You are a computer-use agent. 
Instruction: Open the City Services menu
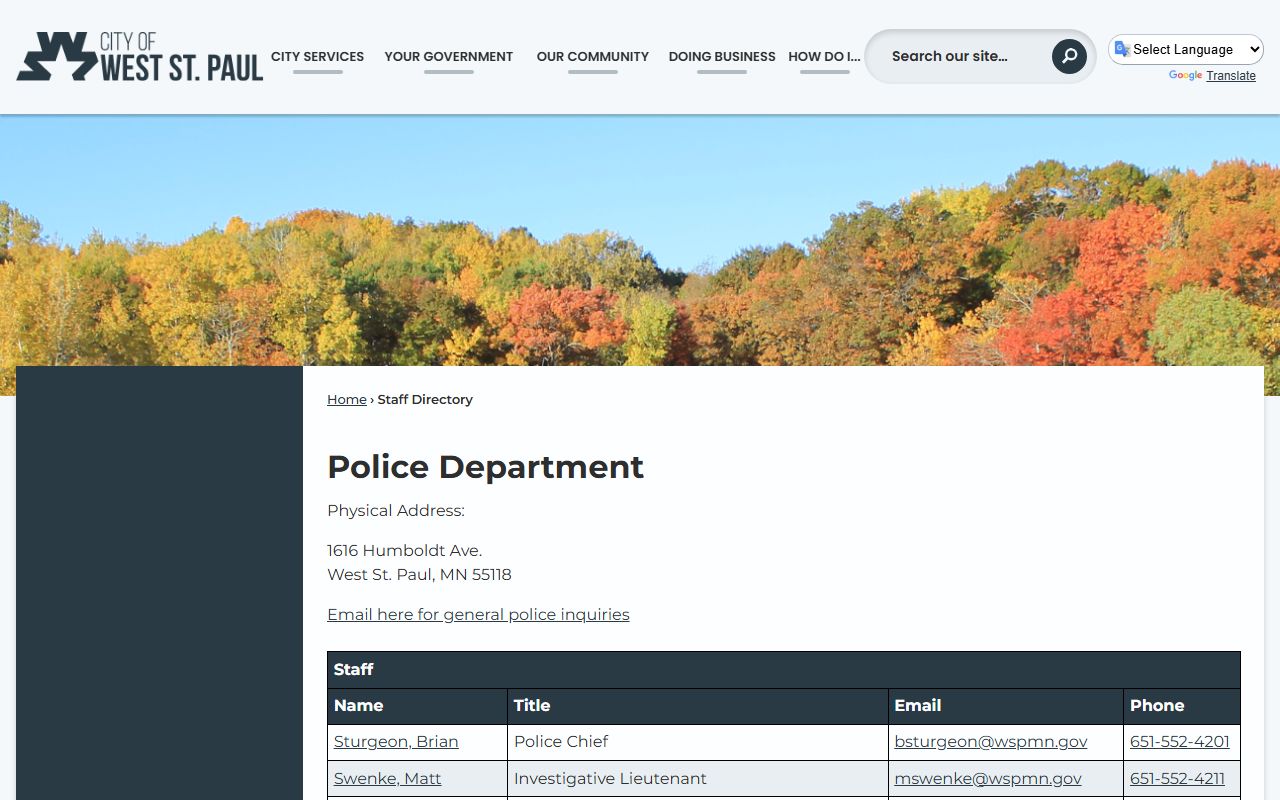click(317, 57)
